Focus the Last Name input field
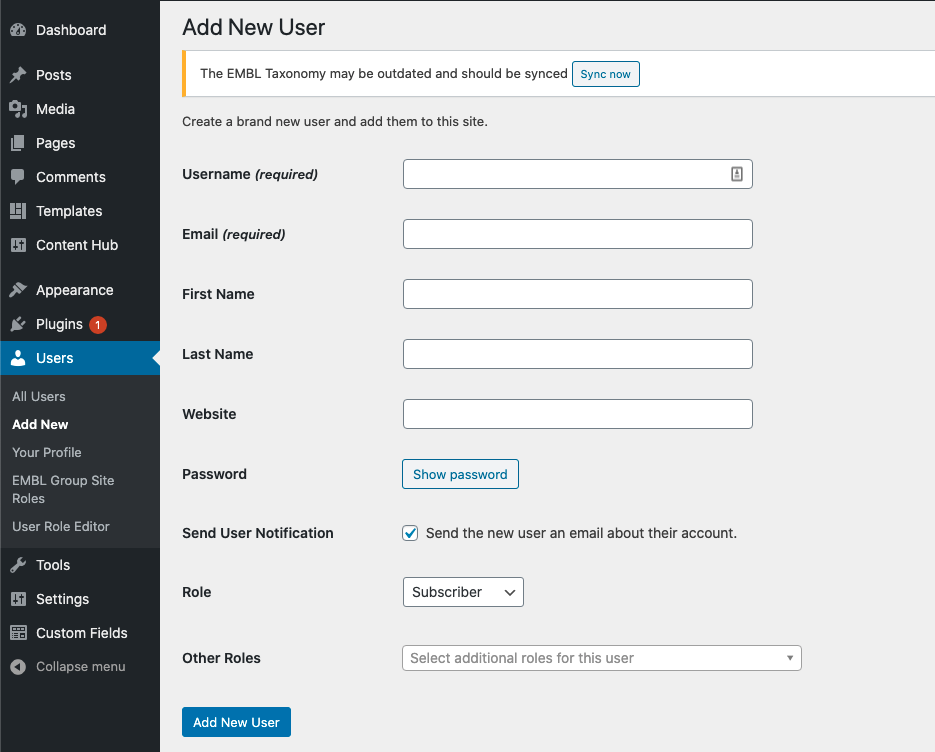Screen dimensions: 935x752 pyautogui.click(x=577, y=354)
